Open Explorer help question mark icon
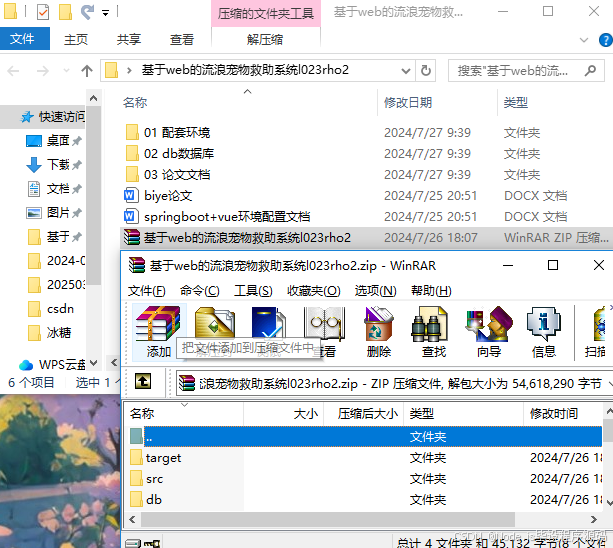 (x=606, y=39)
